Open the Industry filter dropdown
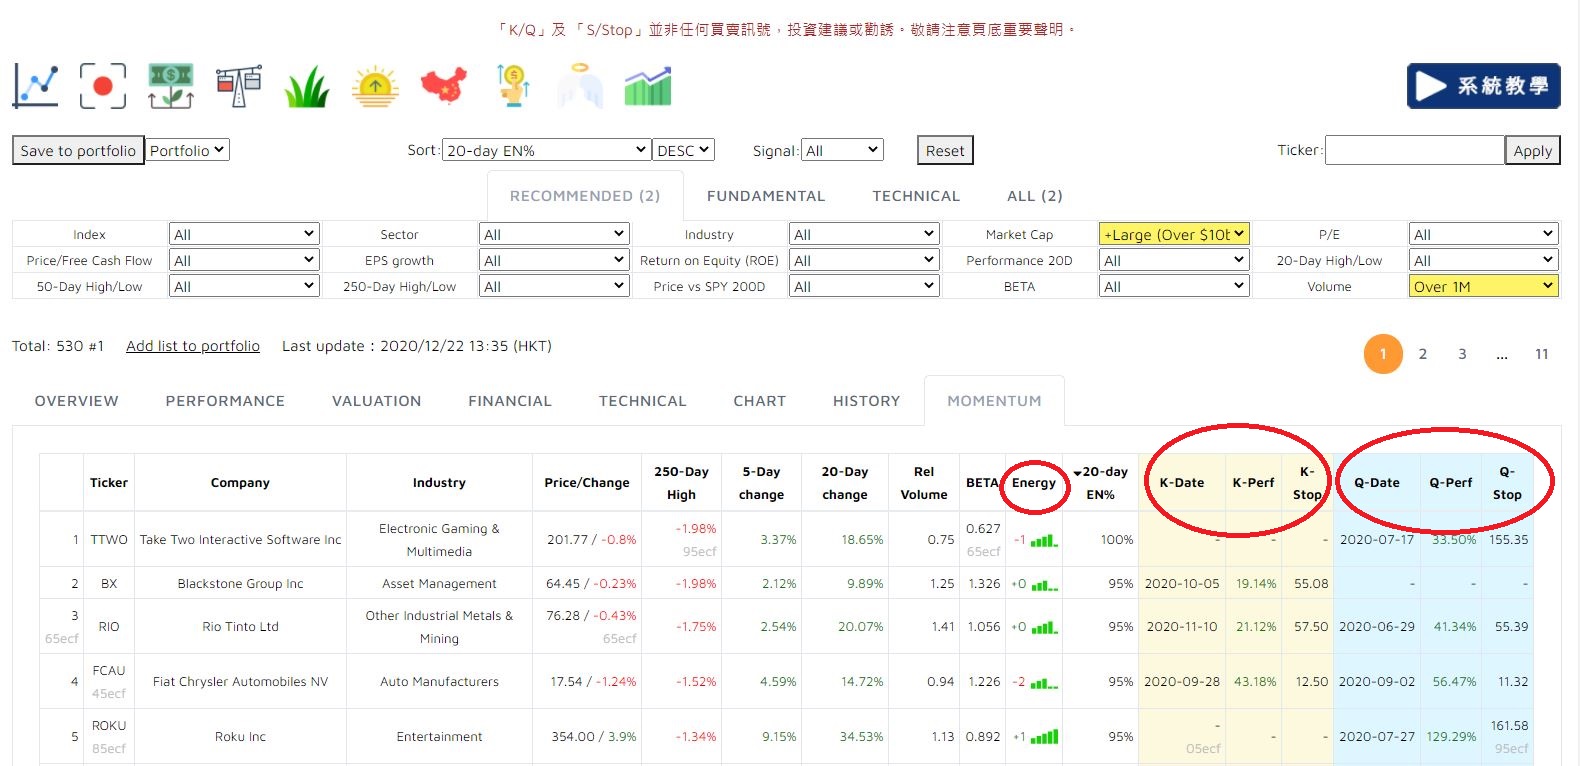The height and width of the screenshot is (766, 1580). pos(864,234)
